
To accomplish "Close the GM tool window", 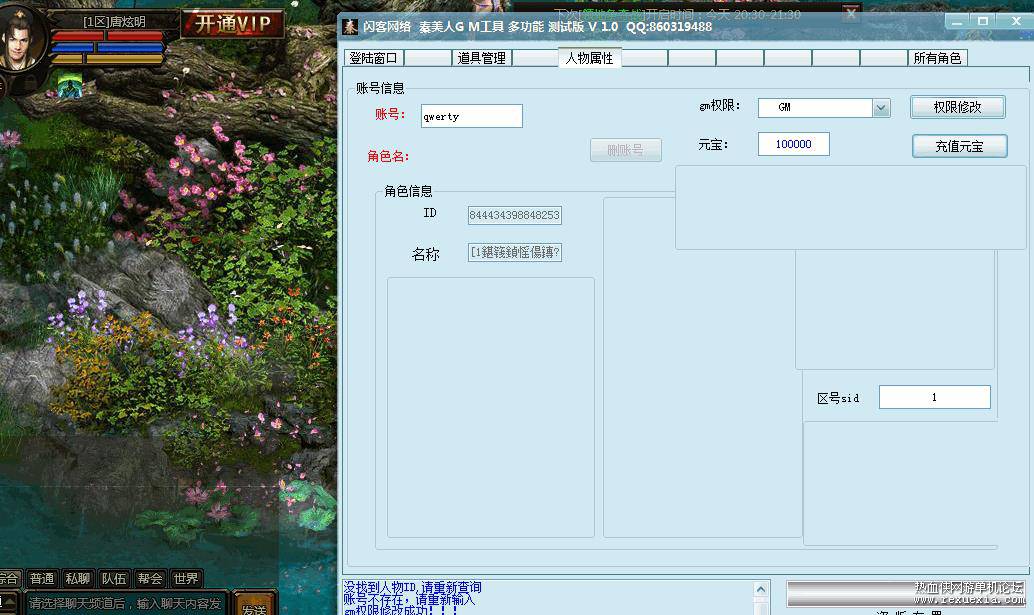I will tap(1016, 22).
